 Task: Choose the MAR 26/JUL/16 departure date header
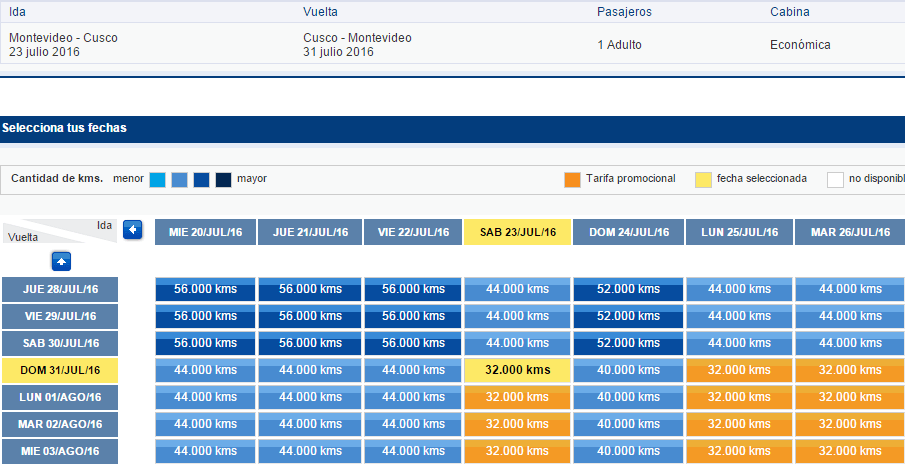(850, 232)
